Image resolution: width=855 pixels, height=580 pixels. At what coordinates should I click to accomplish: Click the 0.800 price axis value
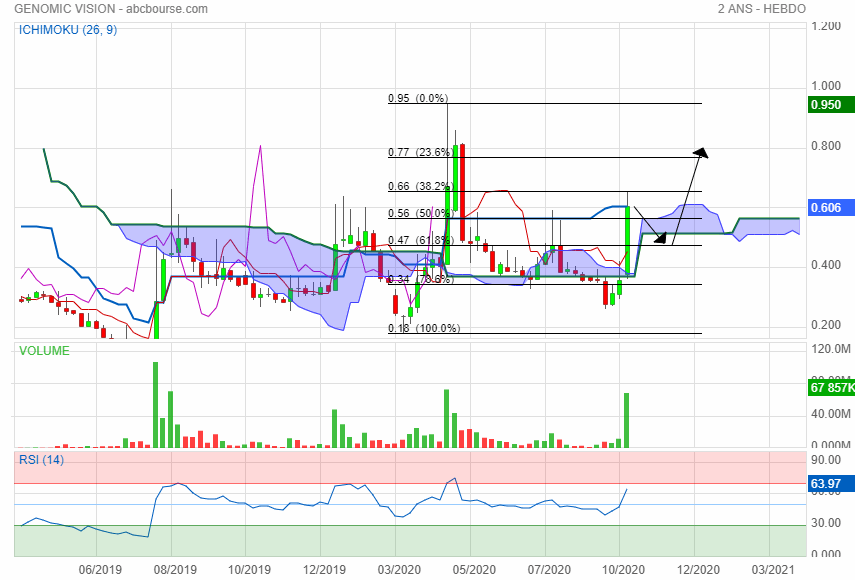point(826,146)
